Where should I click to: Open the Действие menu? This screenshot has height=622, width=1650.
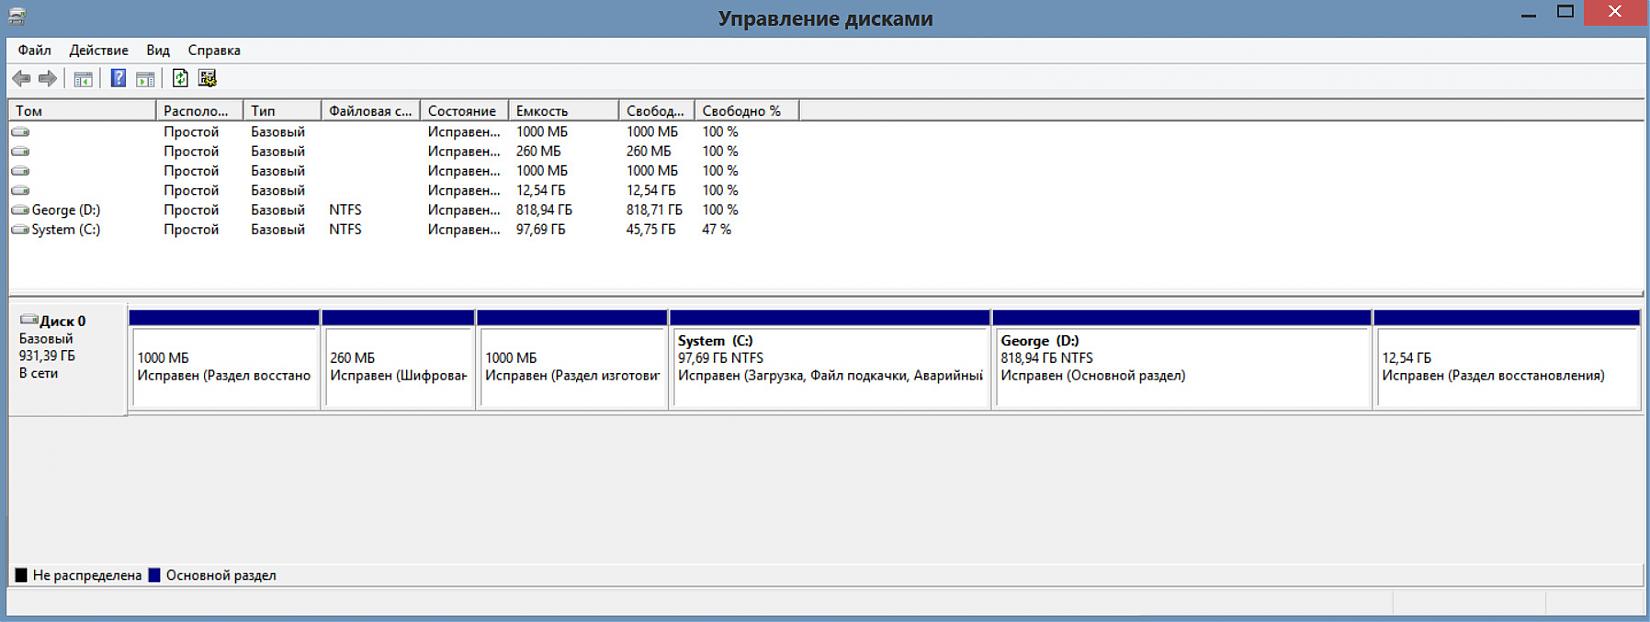click(x=98, y=50)
